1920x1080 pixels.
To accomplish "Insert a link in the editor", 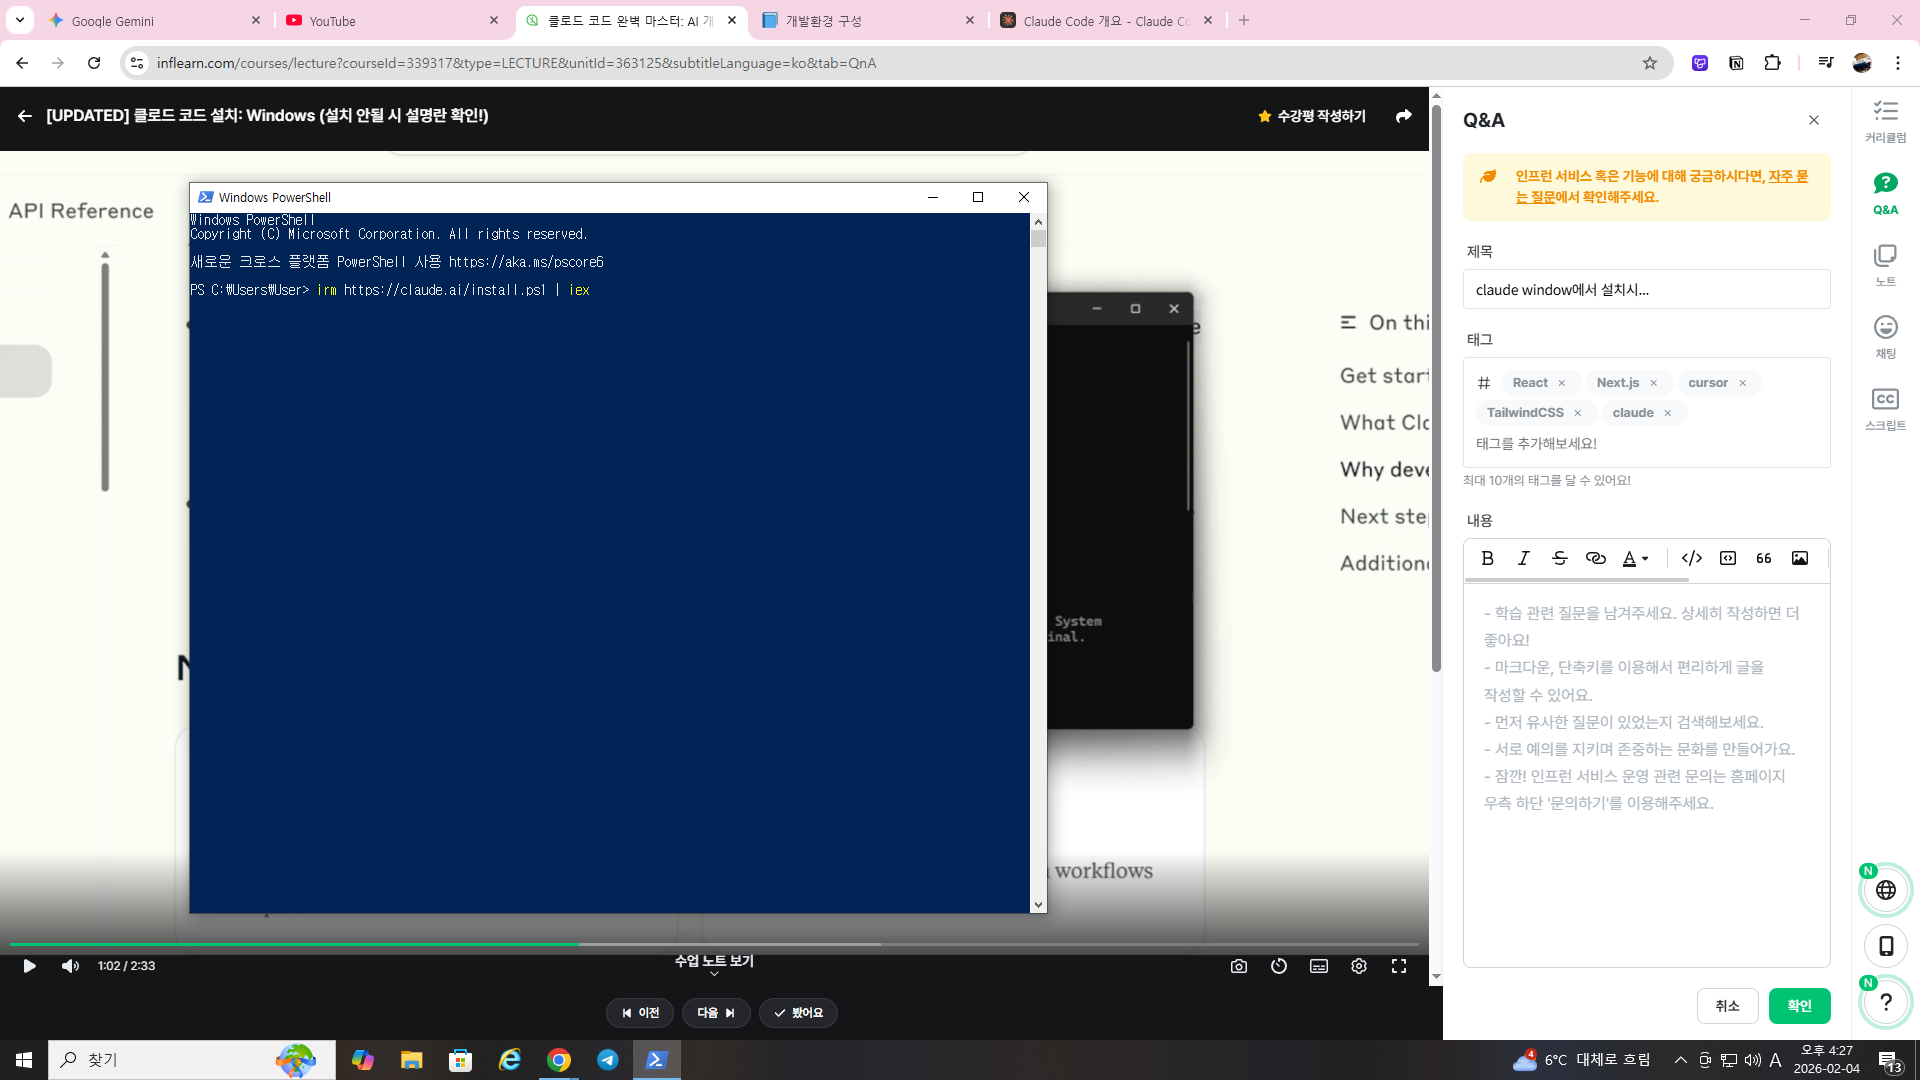I will click(1595, 558).
